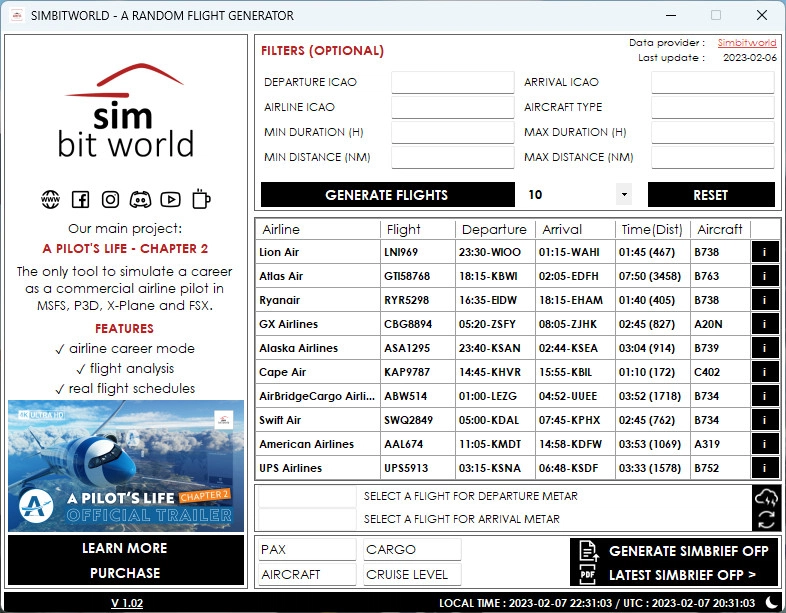Play the A Pilot's Life trailer thumbnail
Viewport: 786px width, 613px height.
click(x=126, y=466)
